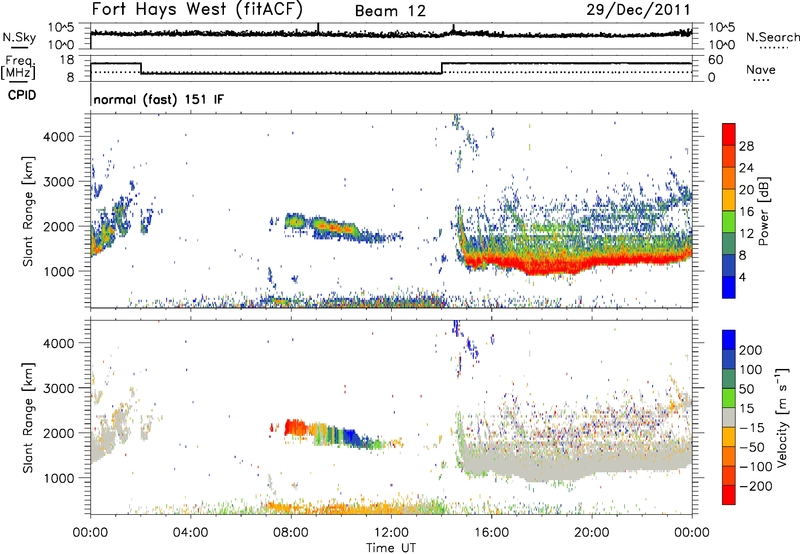Click the 'Time UT' axis label
800x554 pixels.
[391, 548]
